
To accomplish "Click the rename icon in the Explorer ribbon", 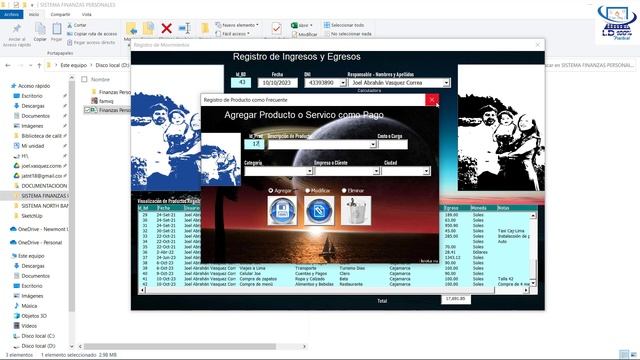I will 184,28.
